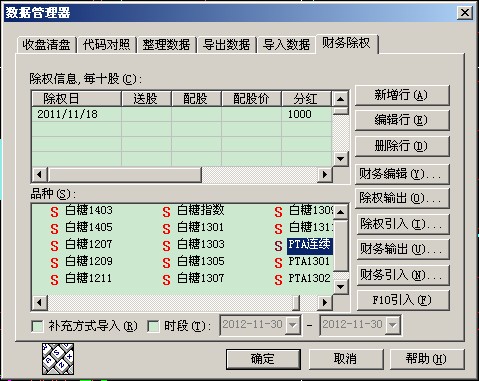Open the 整理数据 tab

pyautogui.click(x=166, y=44)
